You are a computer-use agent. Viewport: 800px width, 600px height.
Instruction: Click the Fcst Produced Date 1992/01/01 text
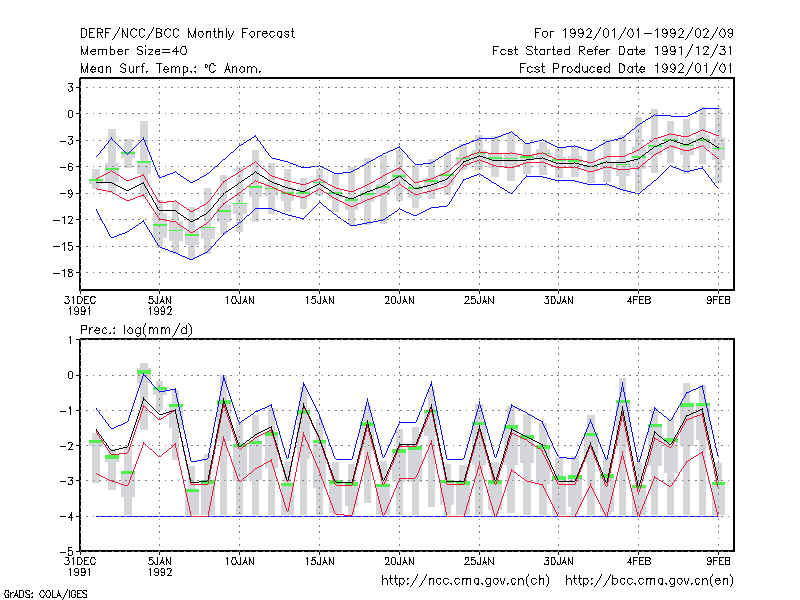pyautogui.click(x=626, y=68)
